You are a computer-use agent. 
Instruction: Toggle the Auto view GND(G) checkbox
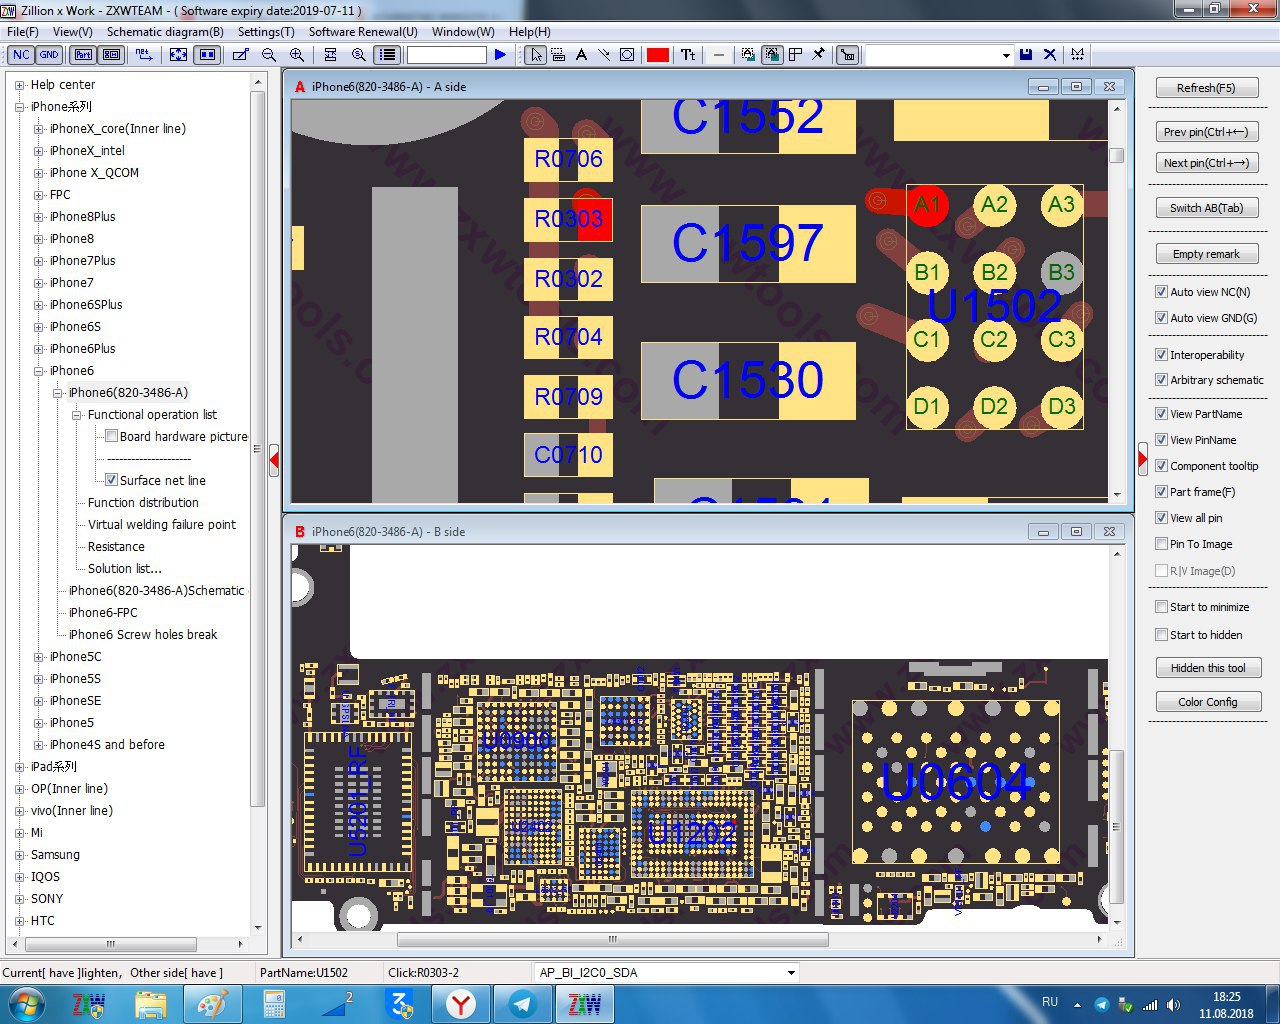click(1161, 318)
